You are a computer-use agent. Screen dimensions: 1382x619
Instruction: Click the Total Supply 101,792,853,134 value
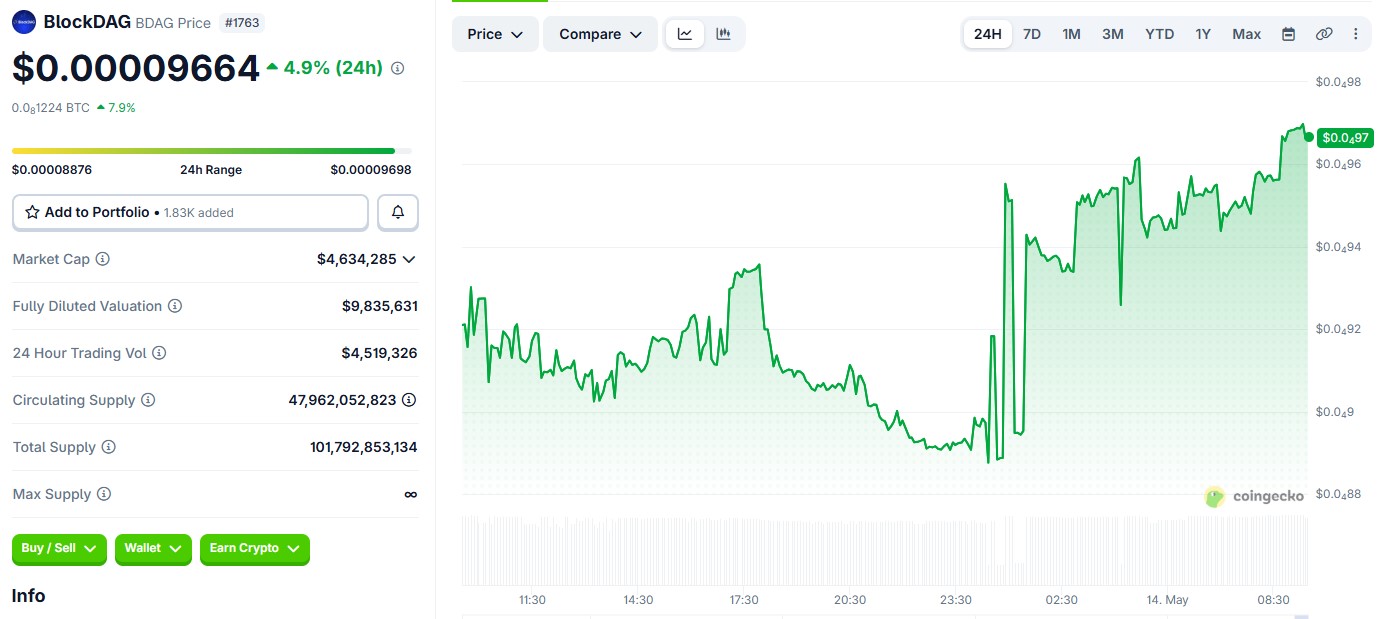coord(364,447)
